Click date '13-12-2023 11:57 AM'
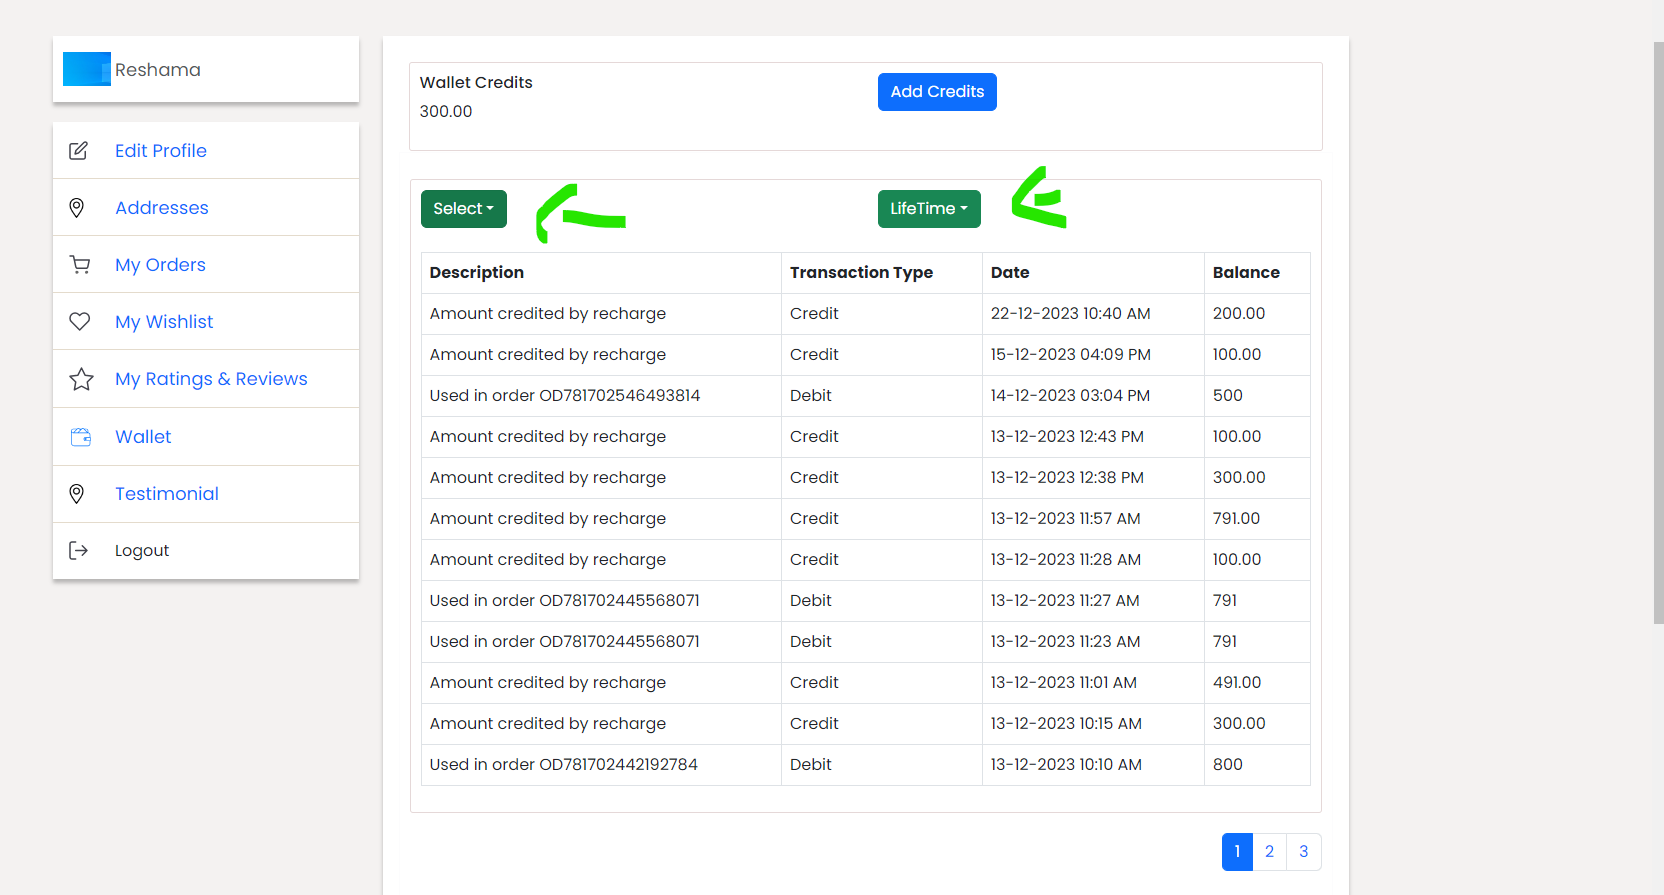The width and height of the screenshot is (1664, 895). [x=1066, y=519]
